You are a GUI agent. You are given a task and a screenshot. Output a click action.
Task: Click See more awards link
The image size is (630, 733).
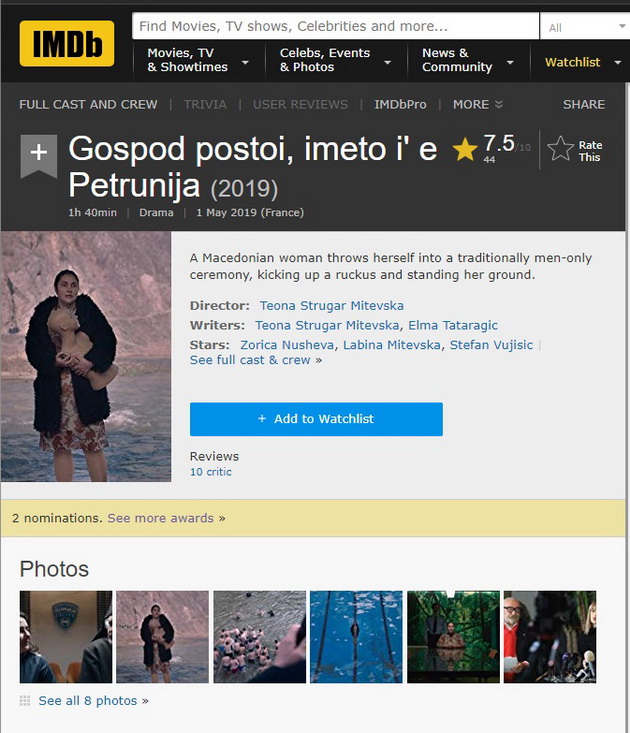click(166, 518)
